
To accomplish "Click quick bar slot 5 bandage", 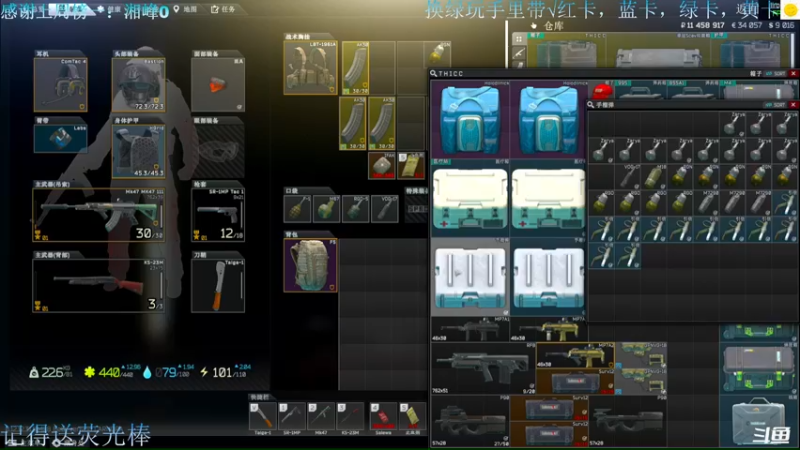I will [x=412, y=416].
